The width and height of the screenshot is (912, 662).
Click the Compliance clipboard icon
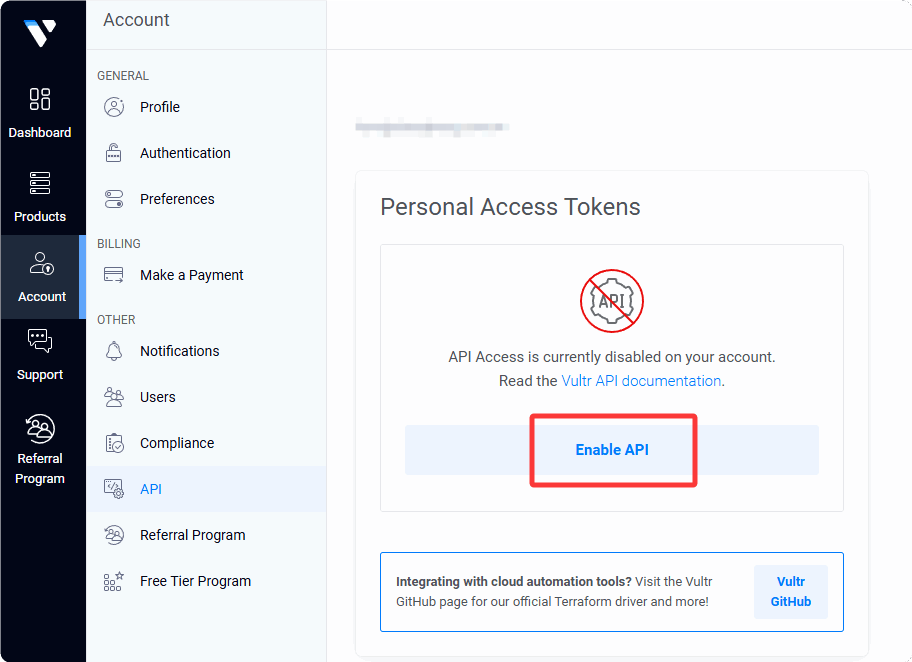point(114,443)
